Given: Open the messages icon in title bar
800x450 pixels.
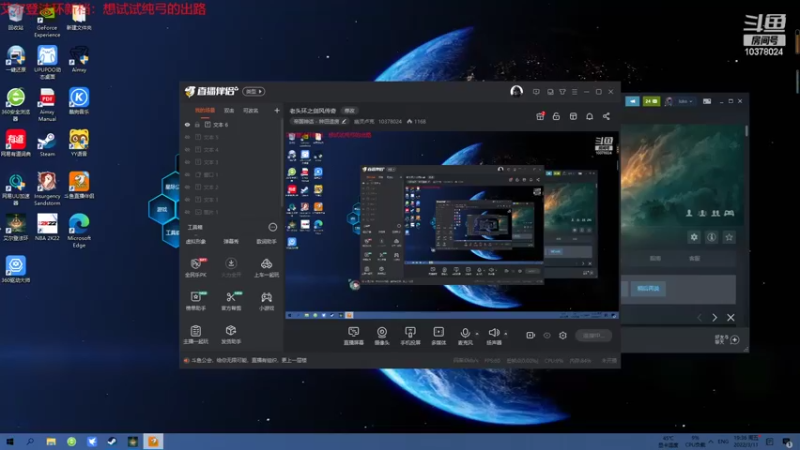Looking at the screenshot, I should 536,92.
